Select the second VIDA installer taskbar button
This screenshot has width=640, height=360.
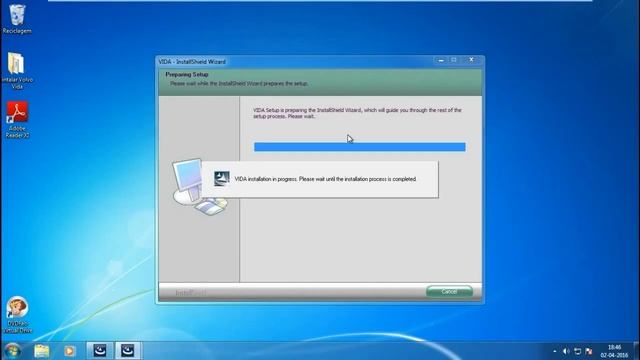pos(128,351)
